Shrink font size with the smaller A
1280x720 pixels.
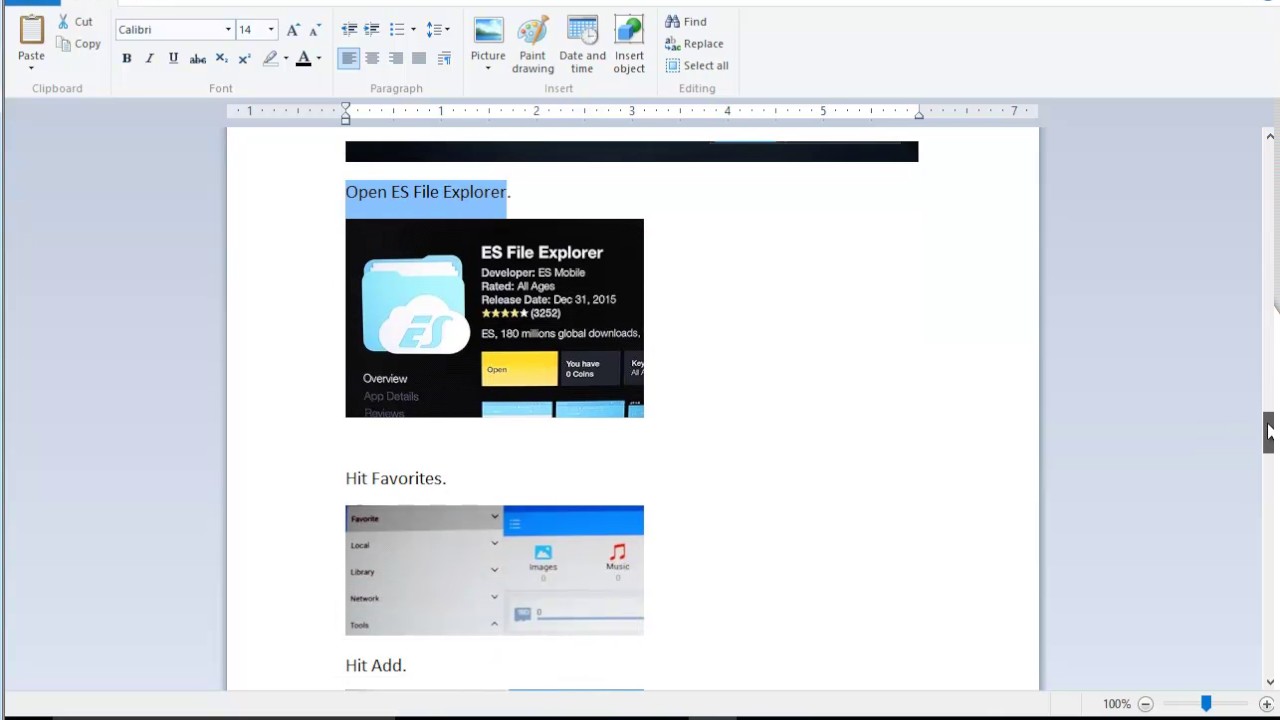314,30
